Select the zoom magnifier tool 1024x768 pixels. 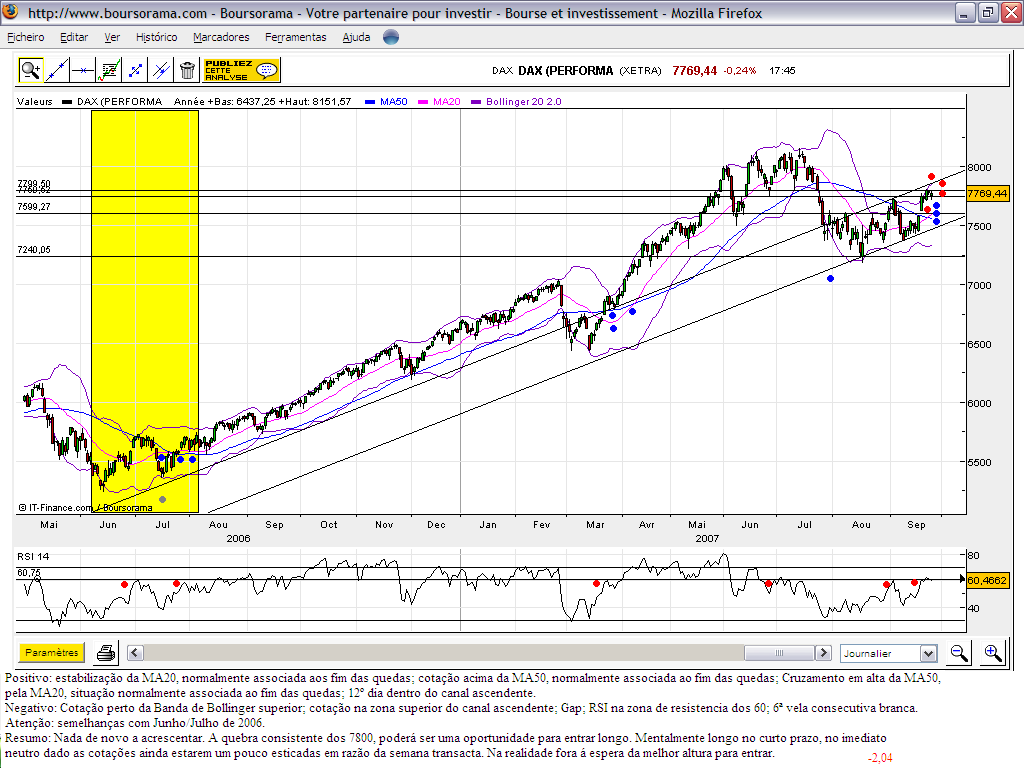pyautogui.click(x=30, y=70)
